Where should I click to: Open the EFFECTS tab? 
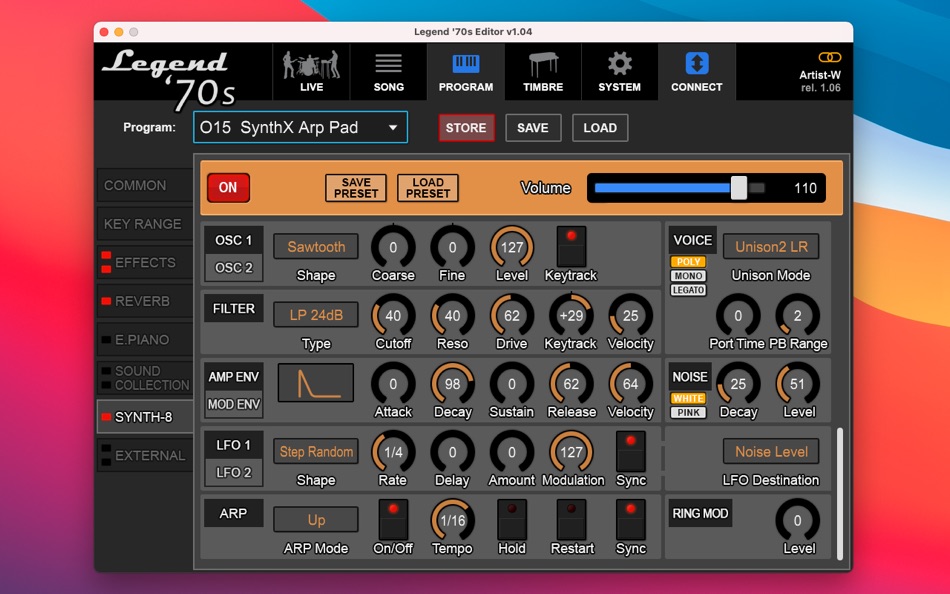(x=142, y=262)
